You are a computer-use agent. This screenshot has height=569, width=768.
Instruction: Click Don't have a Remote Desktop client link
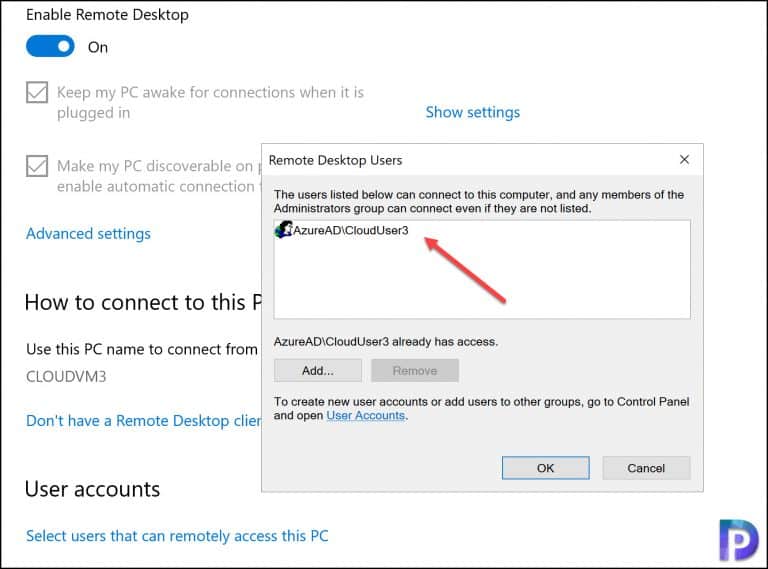click(x=144, y=421)
